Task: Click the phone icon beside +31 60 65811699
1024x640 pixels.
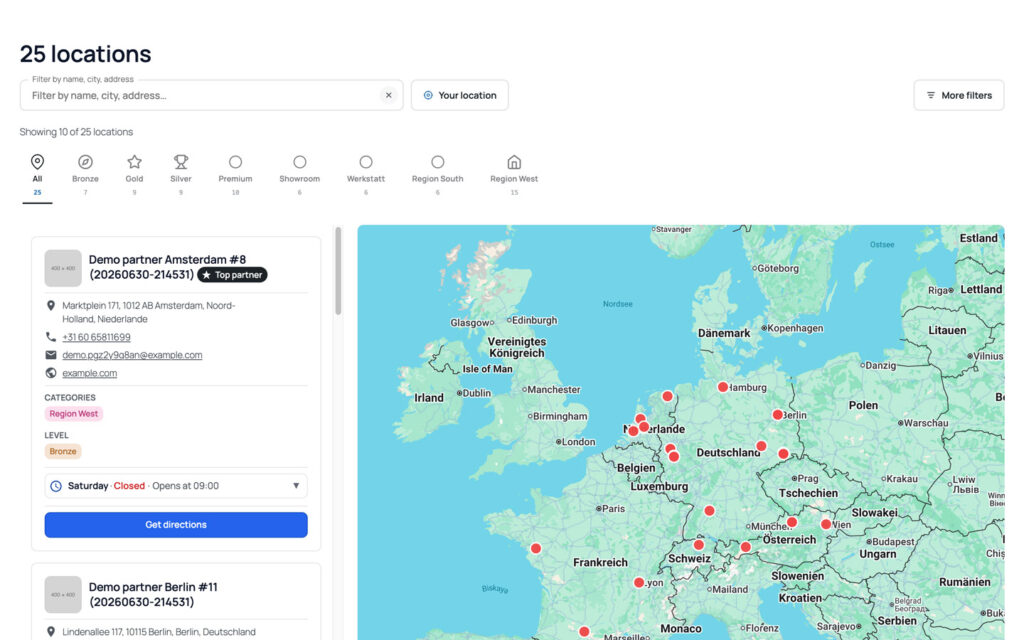Action: [x=51, y=337]
